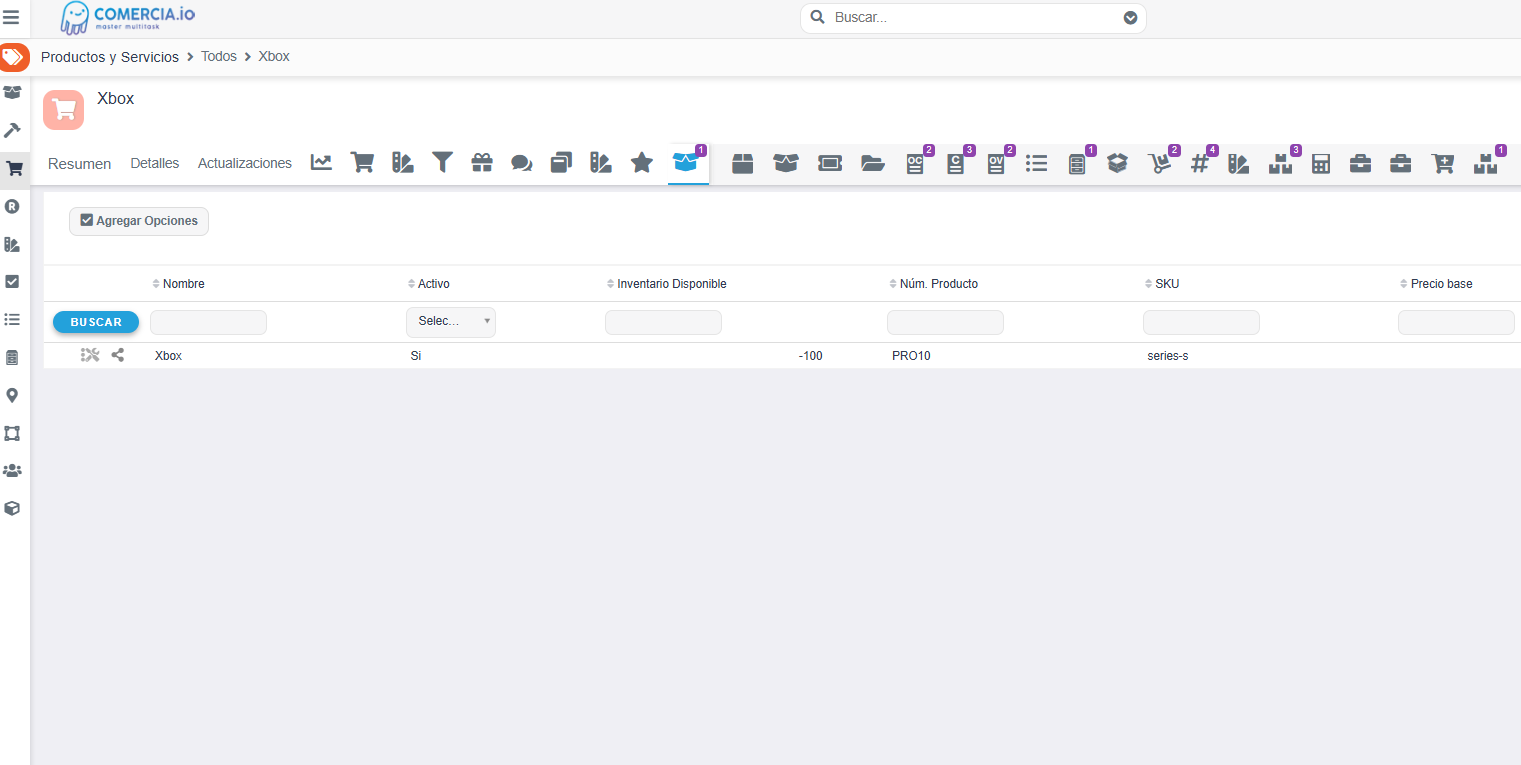Switch to the Detalles tab
The width and height of the screenshot is (1521, 765).
pyautogui.click(x=155, y=163)
